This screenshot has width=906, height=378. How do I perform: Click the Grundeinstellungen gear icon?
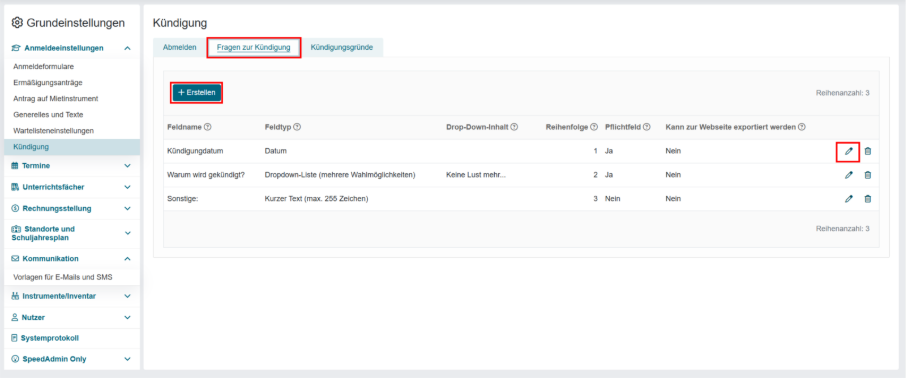(x=17, y=23)
